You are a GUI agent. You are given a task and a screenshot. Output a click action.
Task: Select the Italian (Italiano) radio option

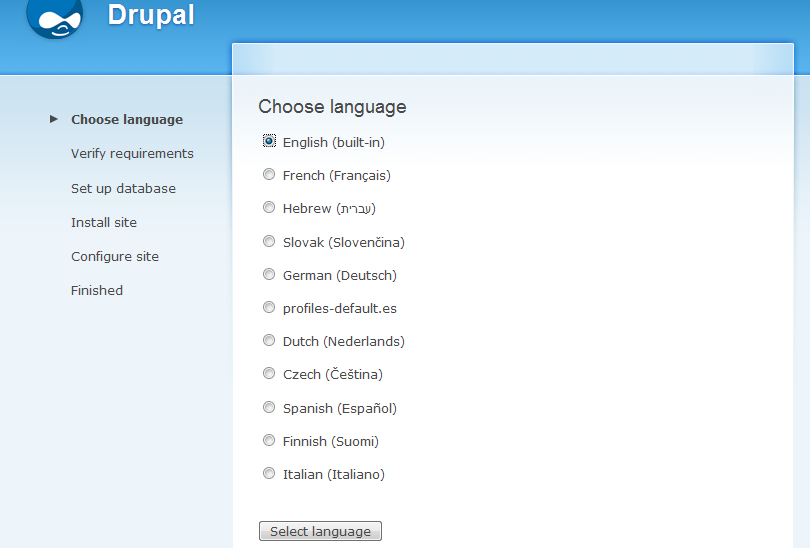click(x=269, y=474)
